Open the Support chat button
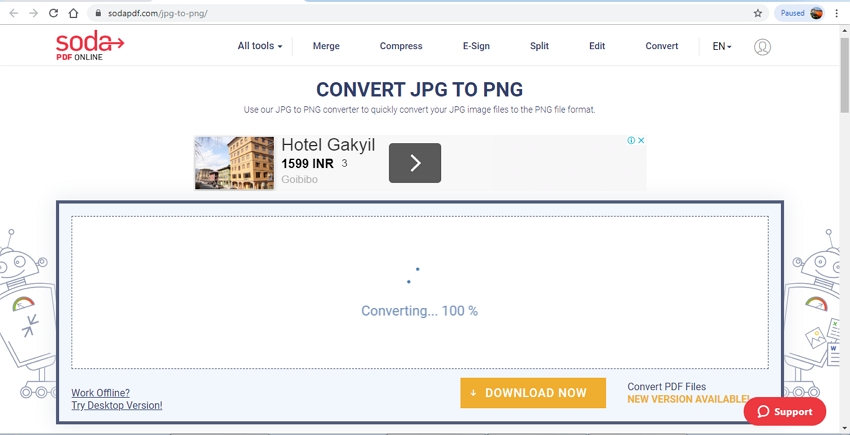Screen dimensions: 850x435 click(785, 411)
